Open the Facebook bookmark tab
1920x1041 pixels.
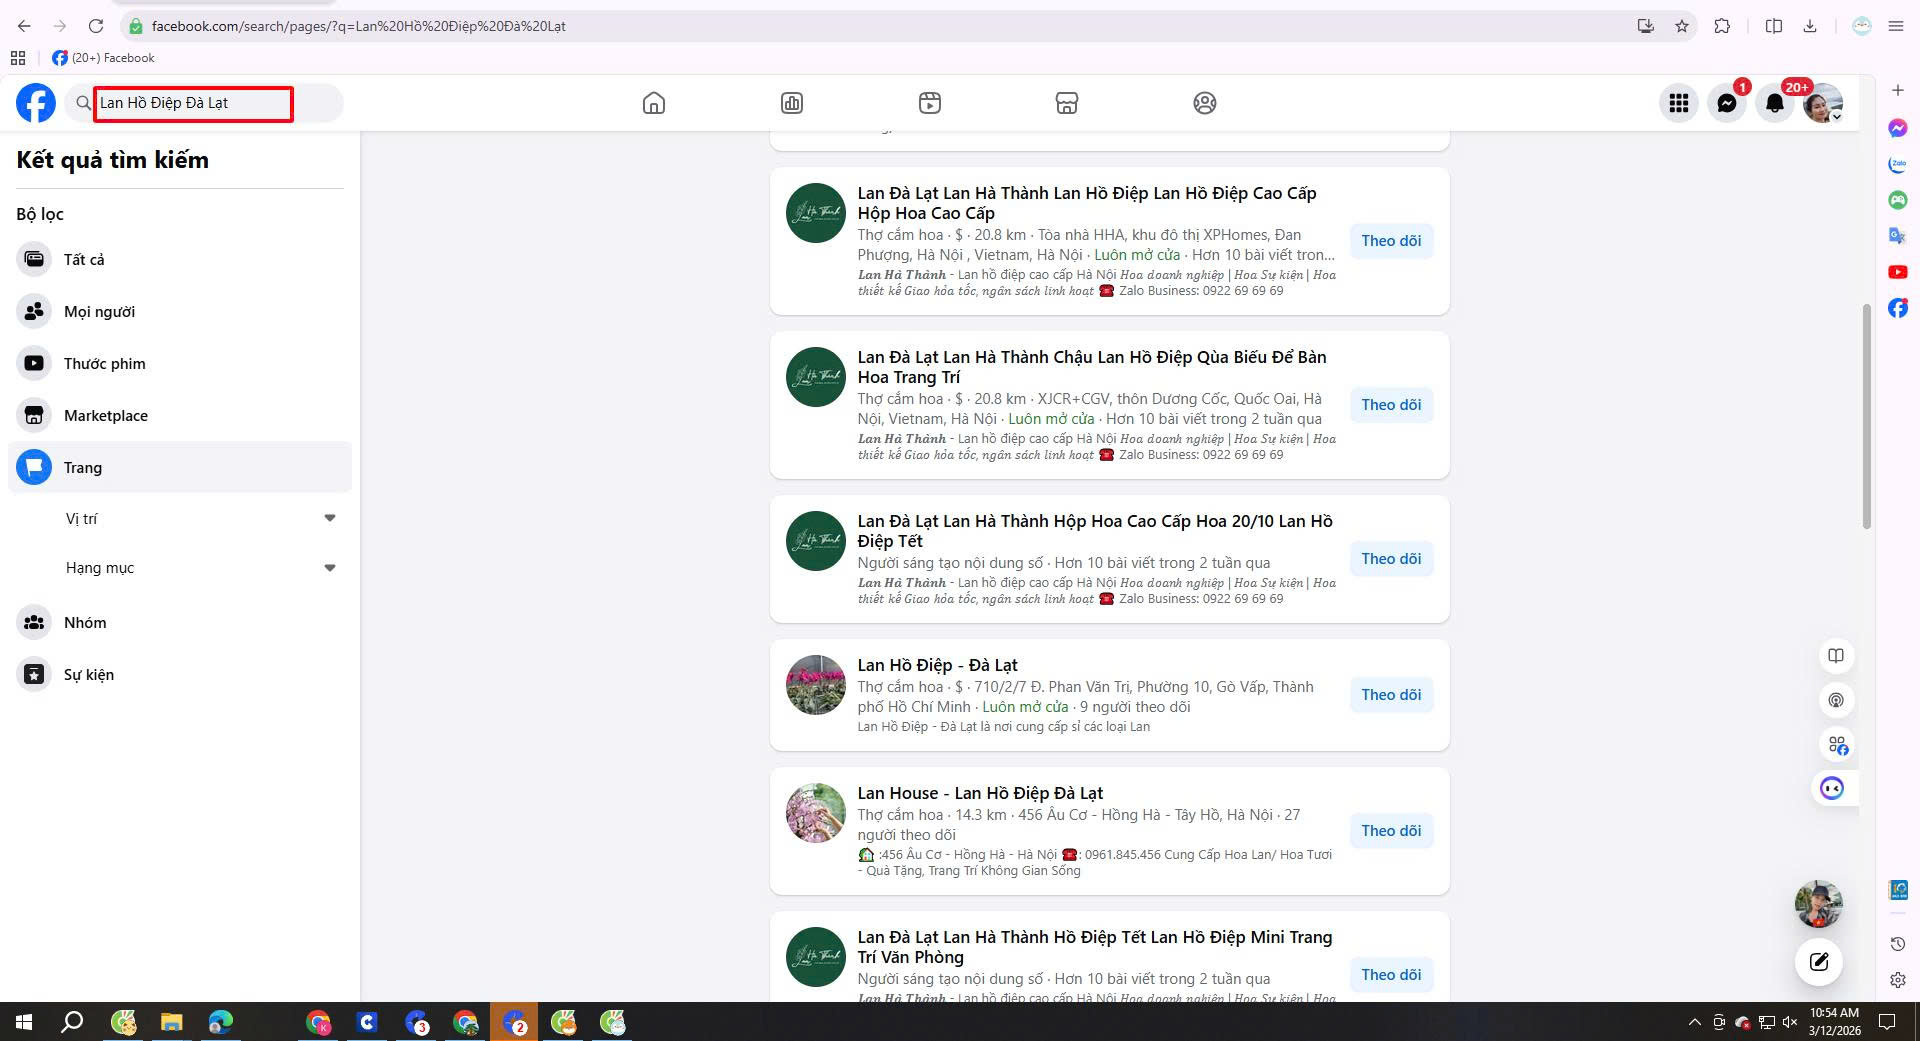(x=104, y=58)
